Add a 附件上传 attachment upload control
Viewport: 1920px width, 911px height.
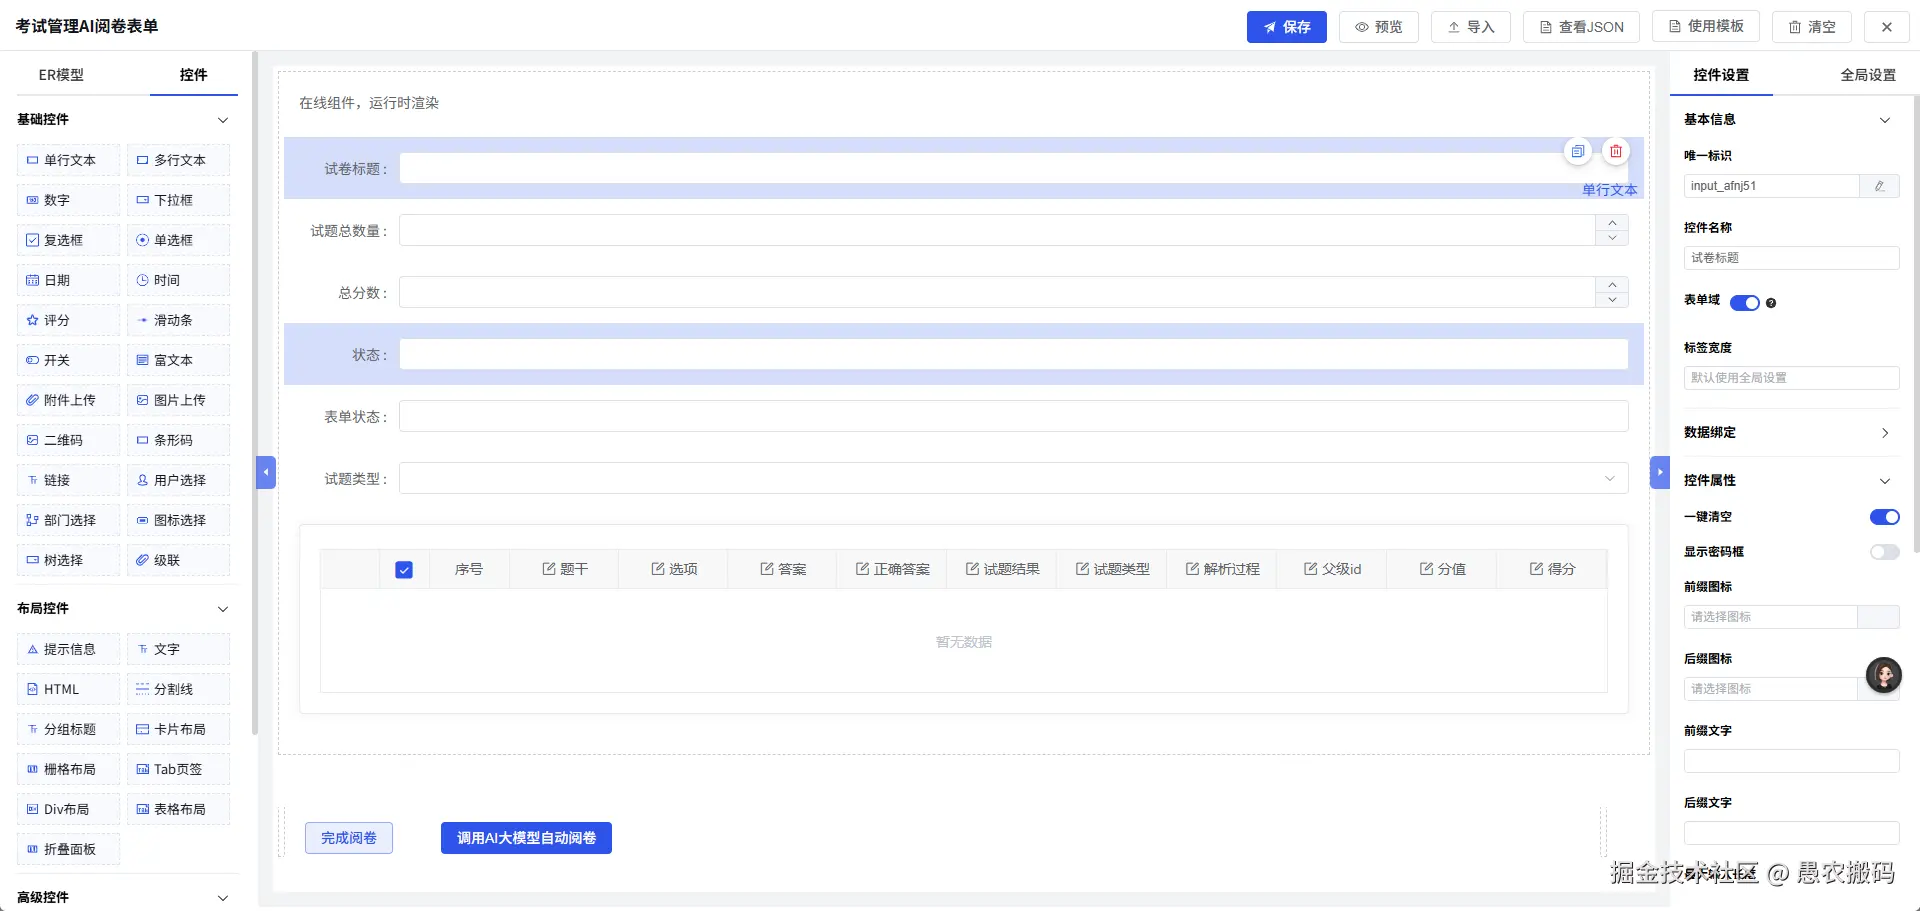point(68,400)
